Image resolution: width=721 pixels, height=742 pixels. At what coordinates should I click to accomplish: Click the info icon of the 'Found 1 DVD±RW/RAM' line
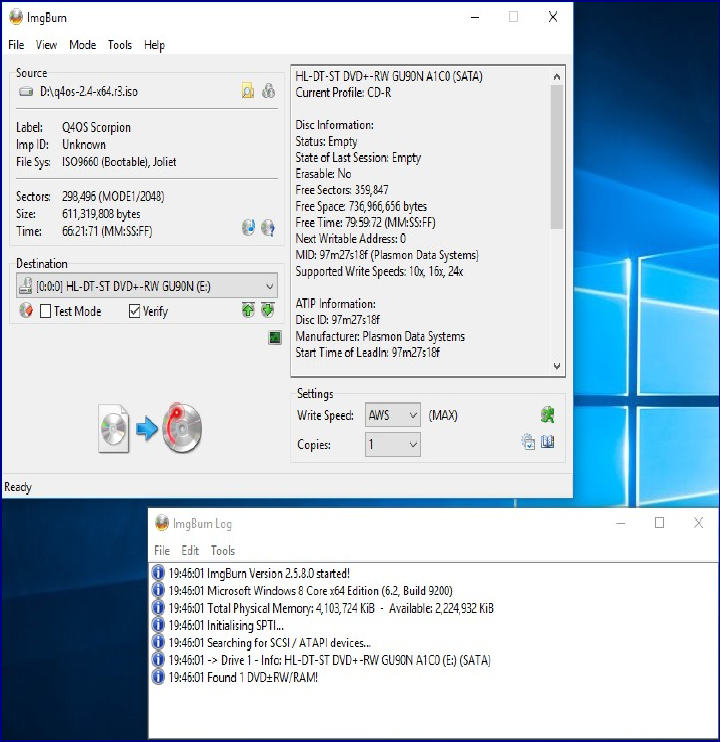tap(158, 677)
